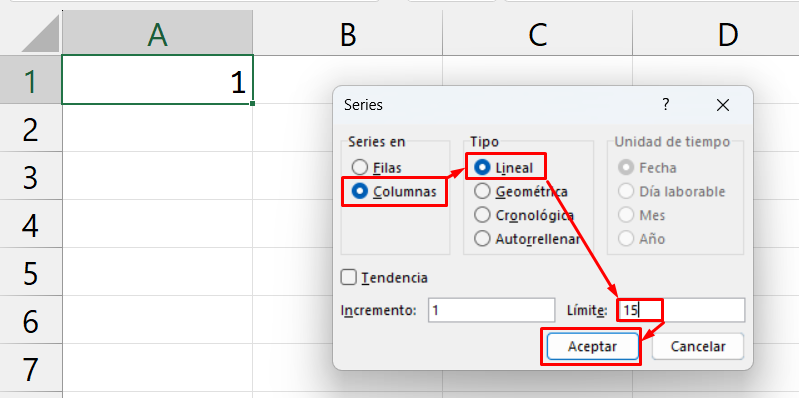This screenshot has height=398, width=799.
Task: Select column A header
Action: tap(157, 33)
